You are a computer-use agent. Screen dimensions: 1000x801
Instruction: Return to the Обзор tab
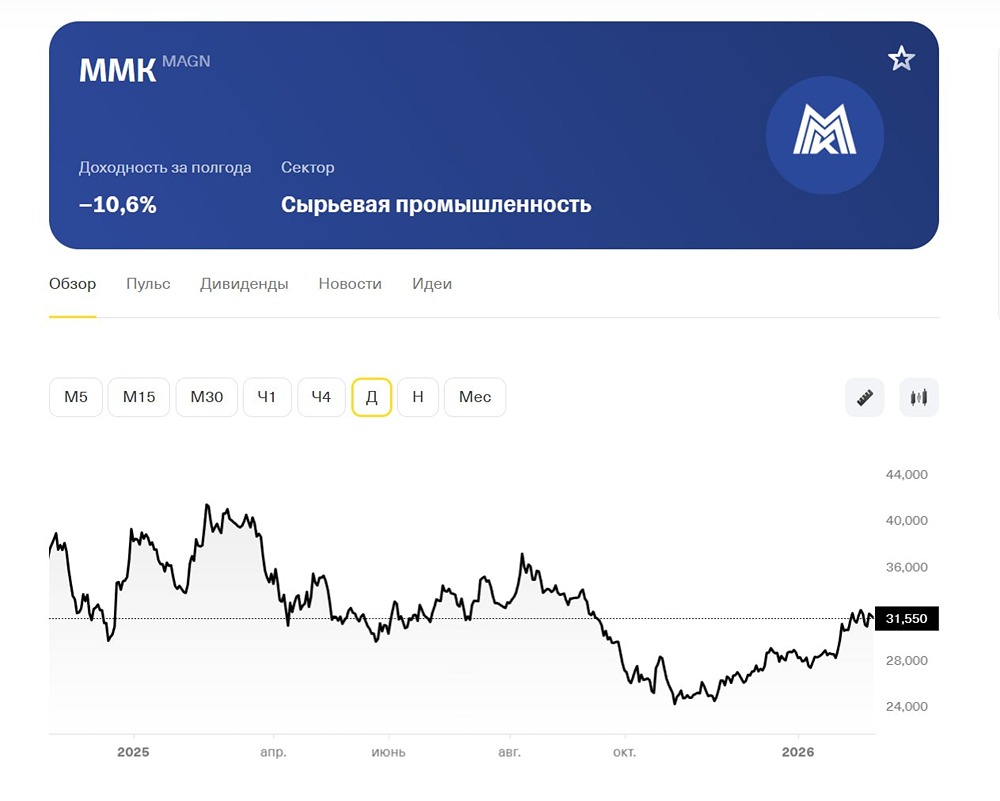coord(72,284)
